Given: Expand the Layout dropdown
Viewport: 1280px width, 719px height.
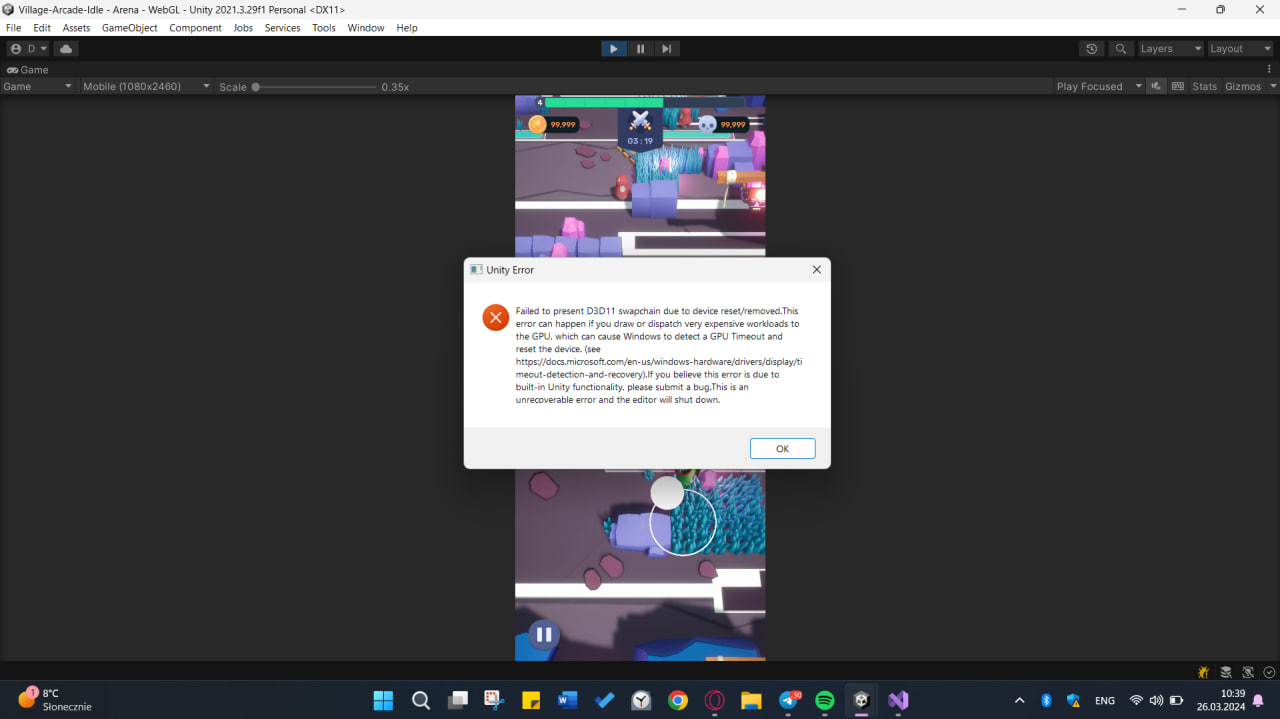Looking at the screenshot, I should point(1239,48).
